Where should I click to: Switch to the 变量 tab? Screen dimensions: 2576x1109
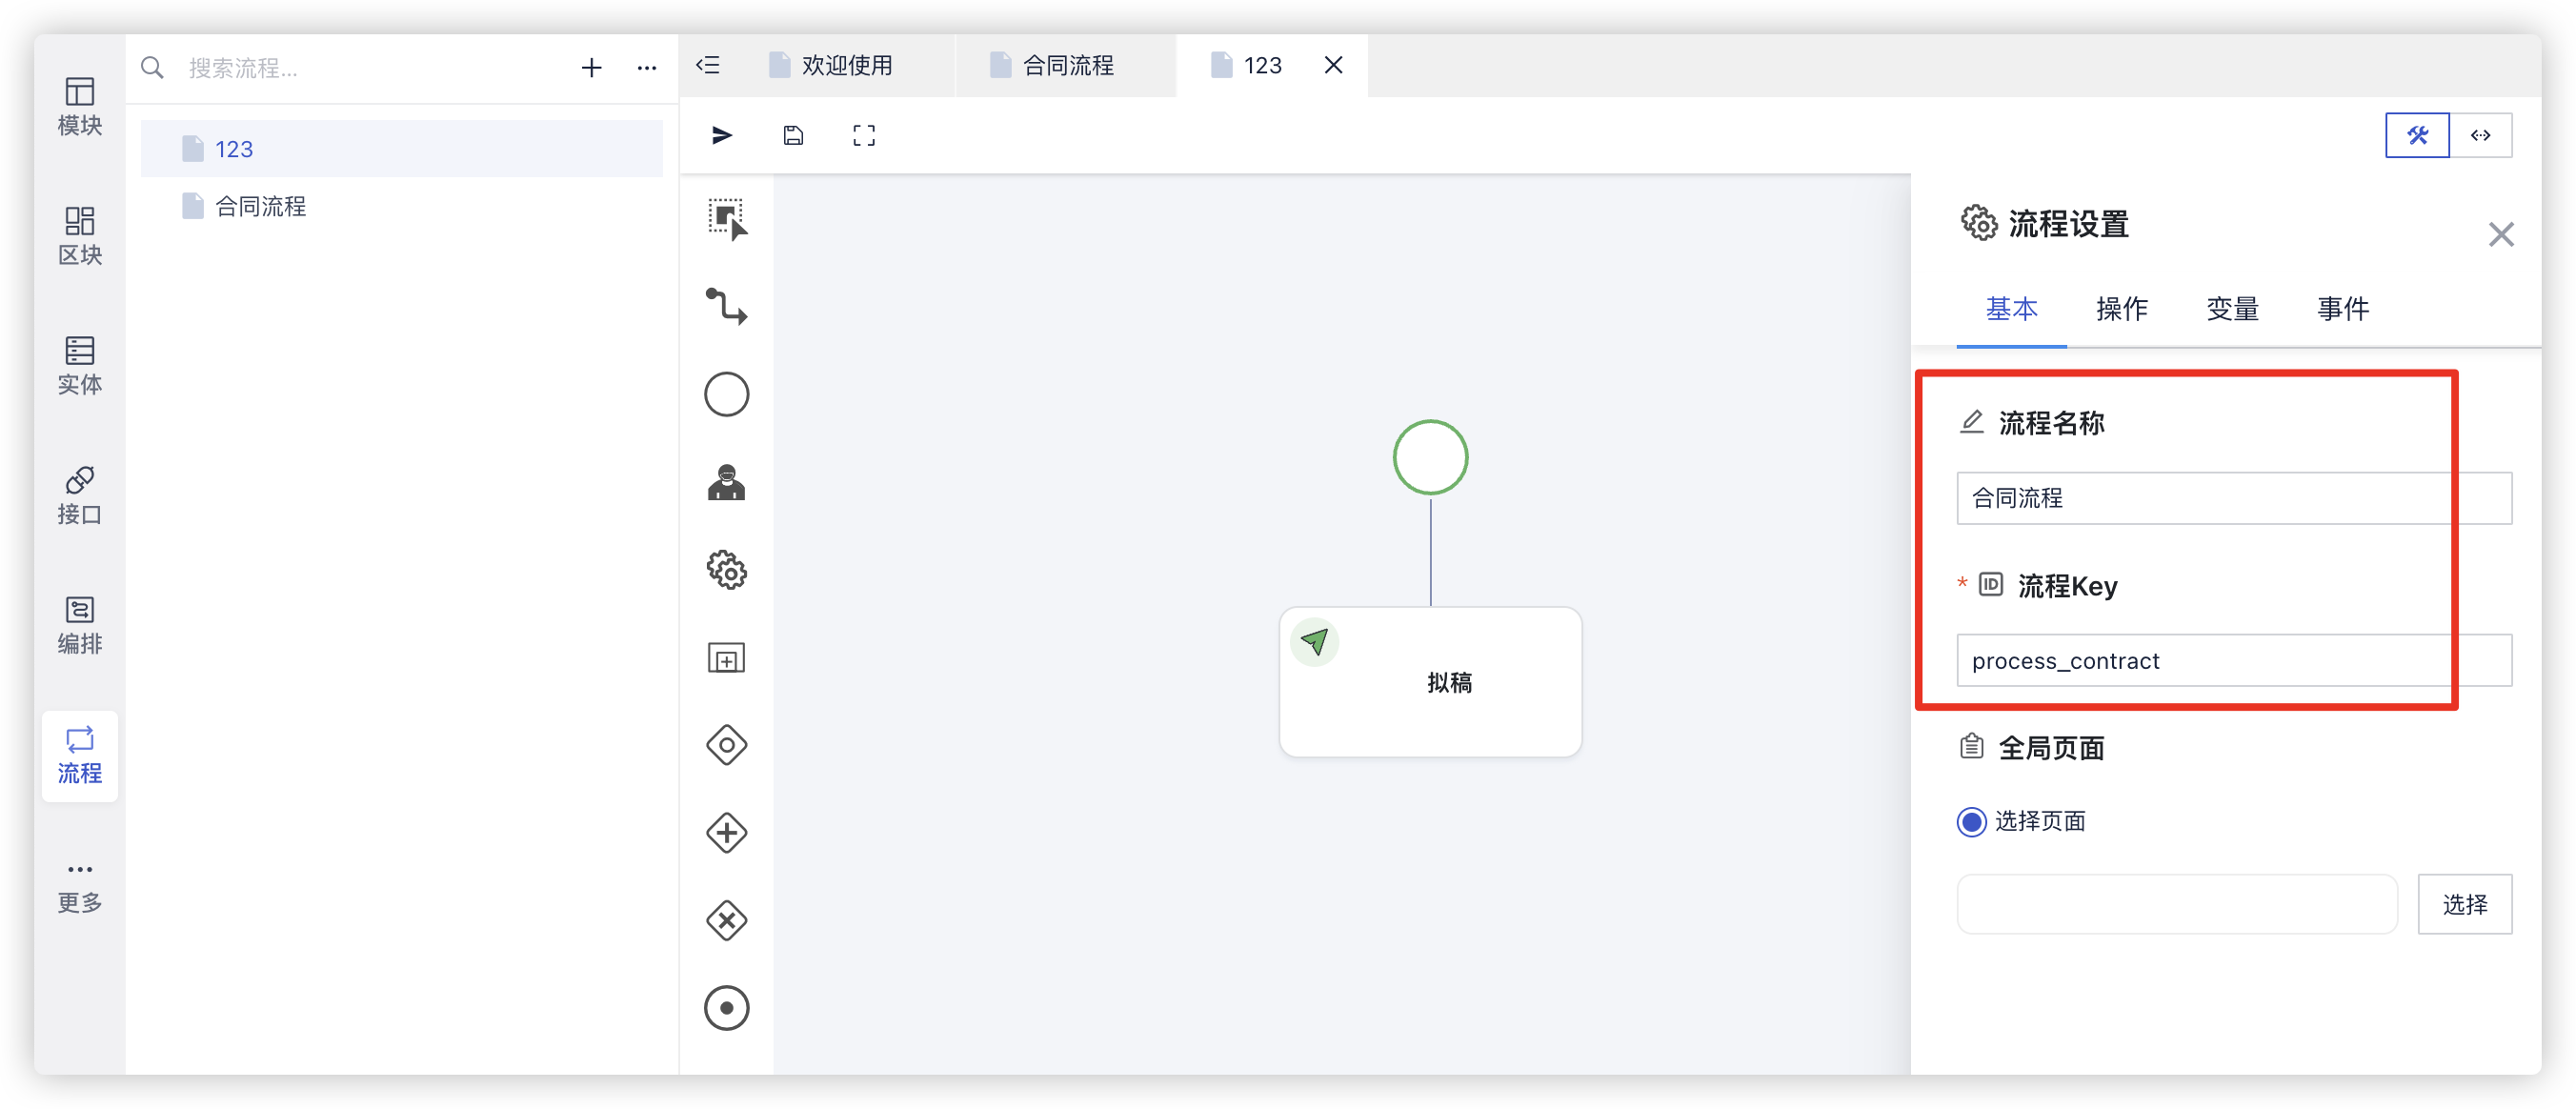[x=2232, y=309]
